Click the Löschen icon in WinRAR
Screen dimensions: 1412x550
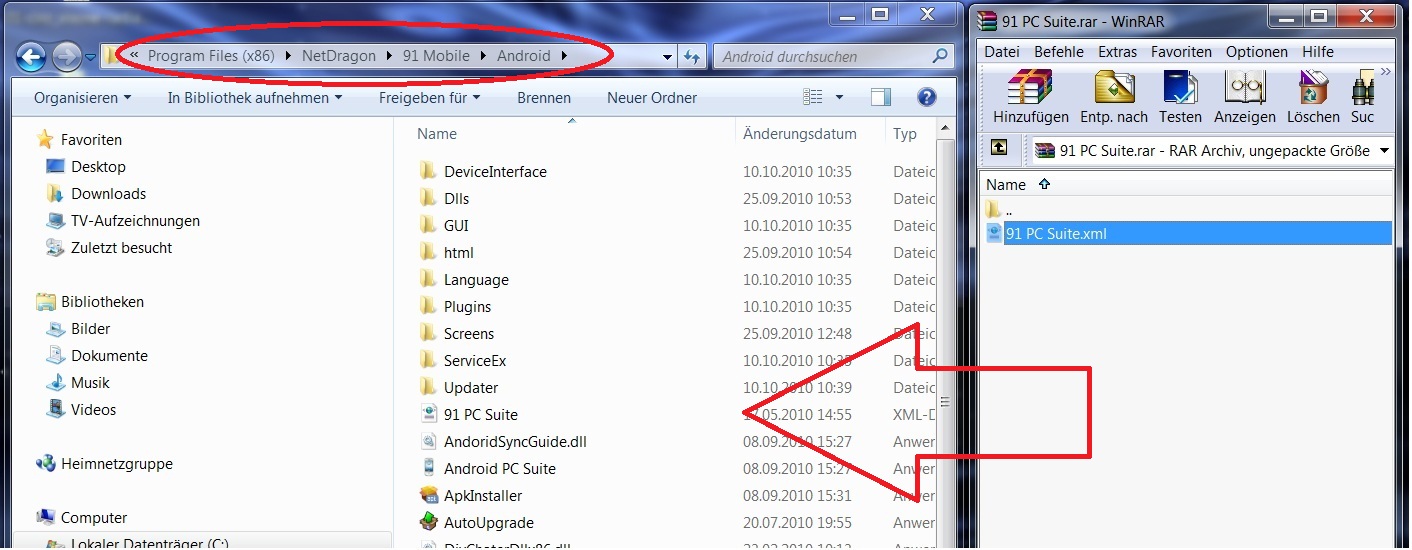[1312, 88]
